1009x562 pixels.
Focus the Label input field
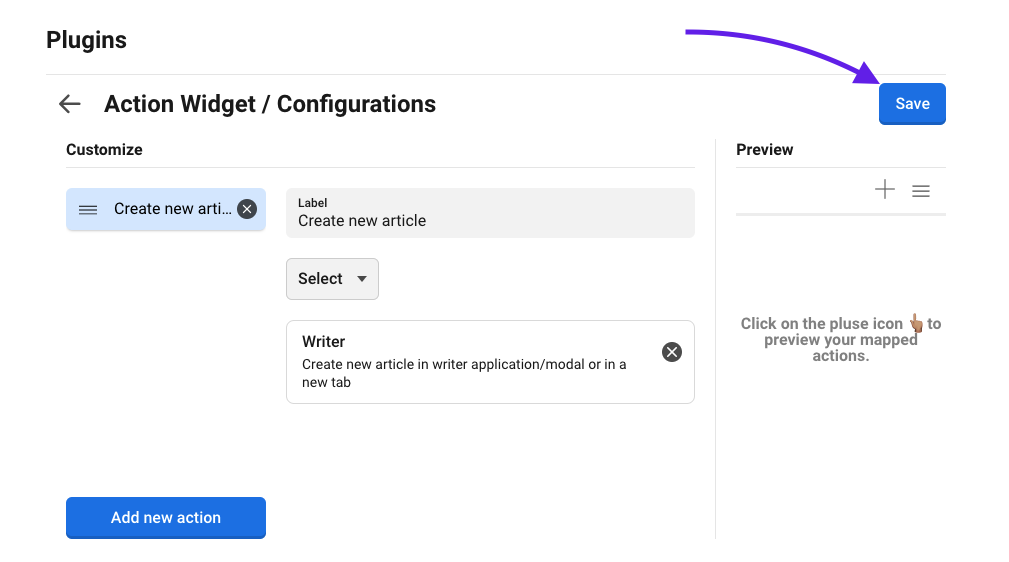(x=490, y=221)
